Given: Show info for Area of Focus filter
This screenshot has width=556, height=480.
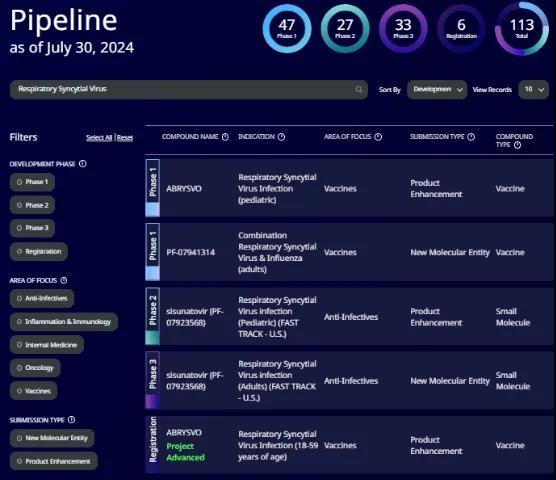Looking at the screenshot, I should 64,280.
